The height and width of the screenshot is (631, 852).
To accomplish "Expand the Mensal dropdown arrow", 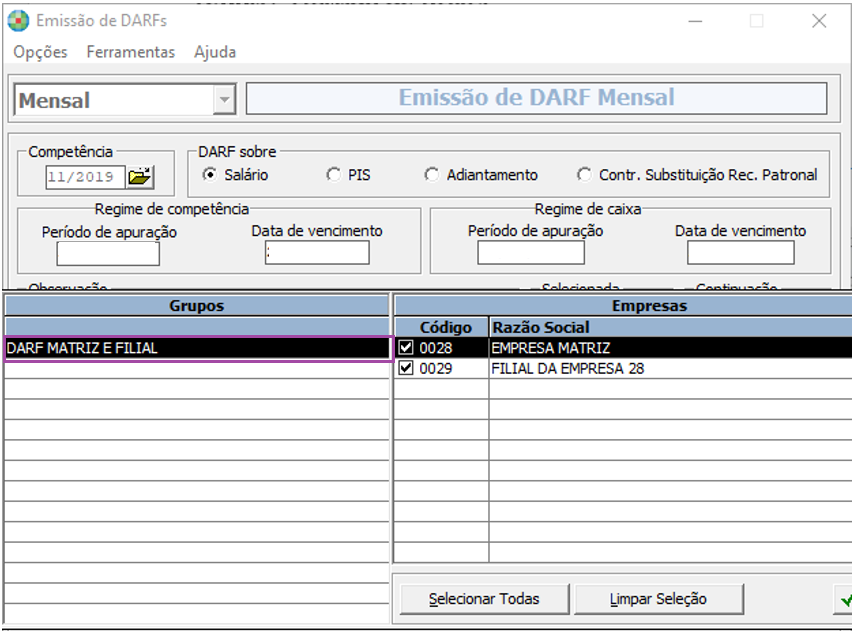I will pos(224,99).
